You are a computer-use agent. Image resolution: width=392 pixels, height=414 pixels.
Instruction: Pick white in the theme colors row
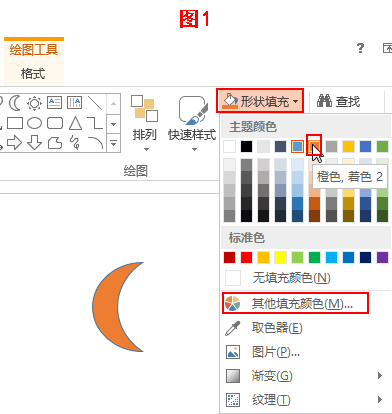[x=229, y=146]
